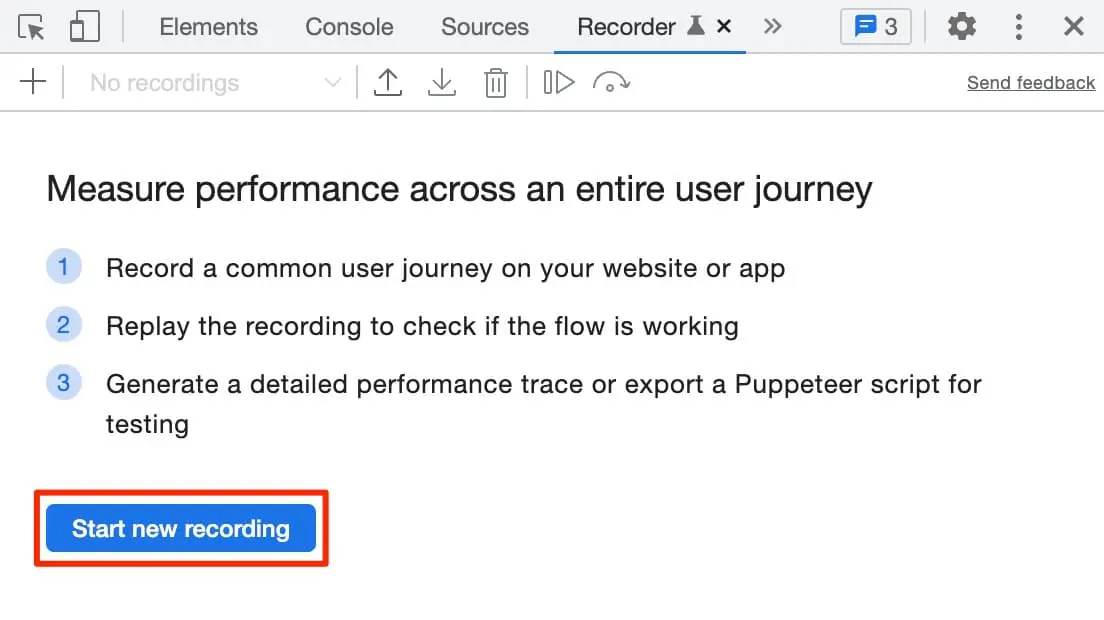Viewport: 1104px width, 620px height.
Task: Follow the Send feedback link
Action: (x=1030, y=83)
